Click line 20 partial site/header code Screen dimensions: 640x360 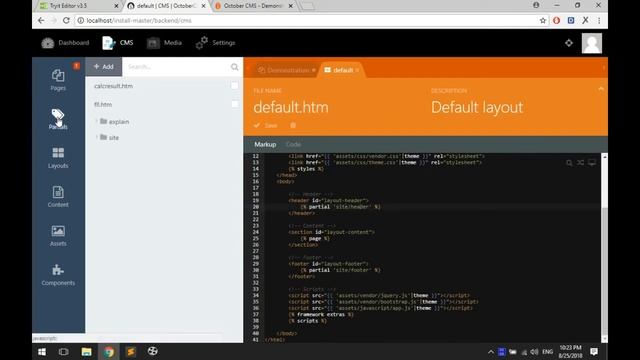pos(340,207)
